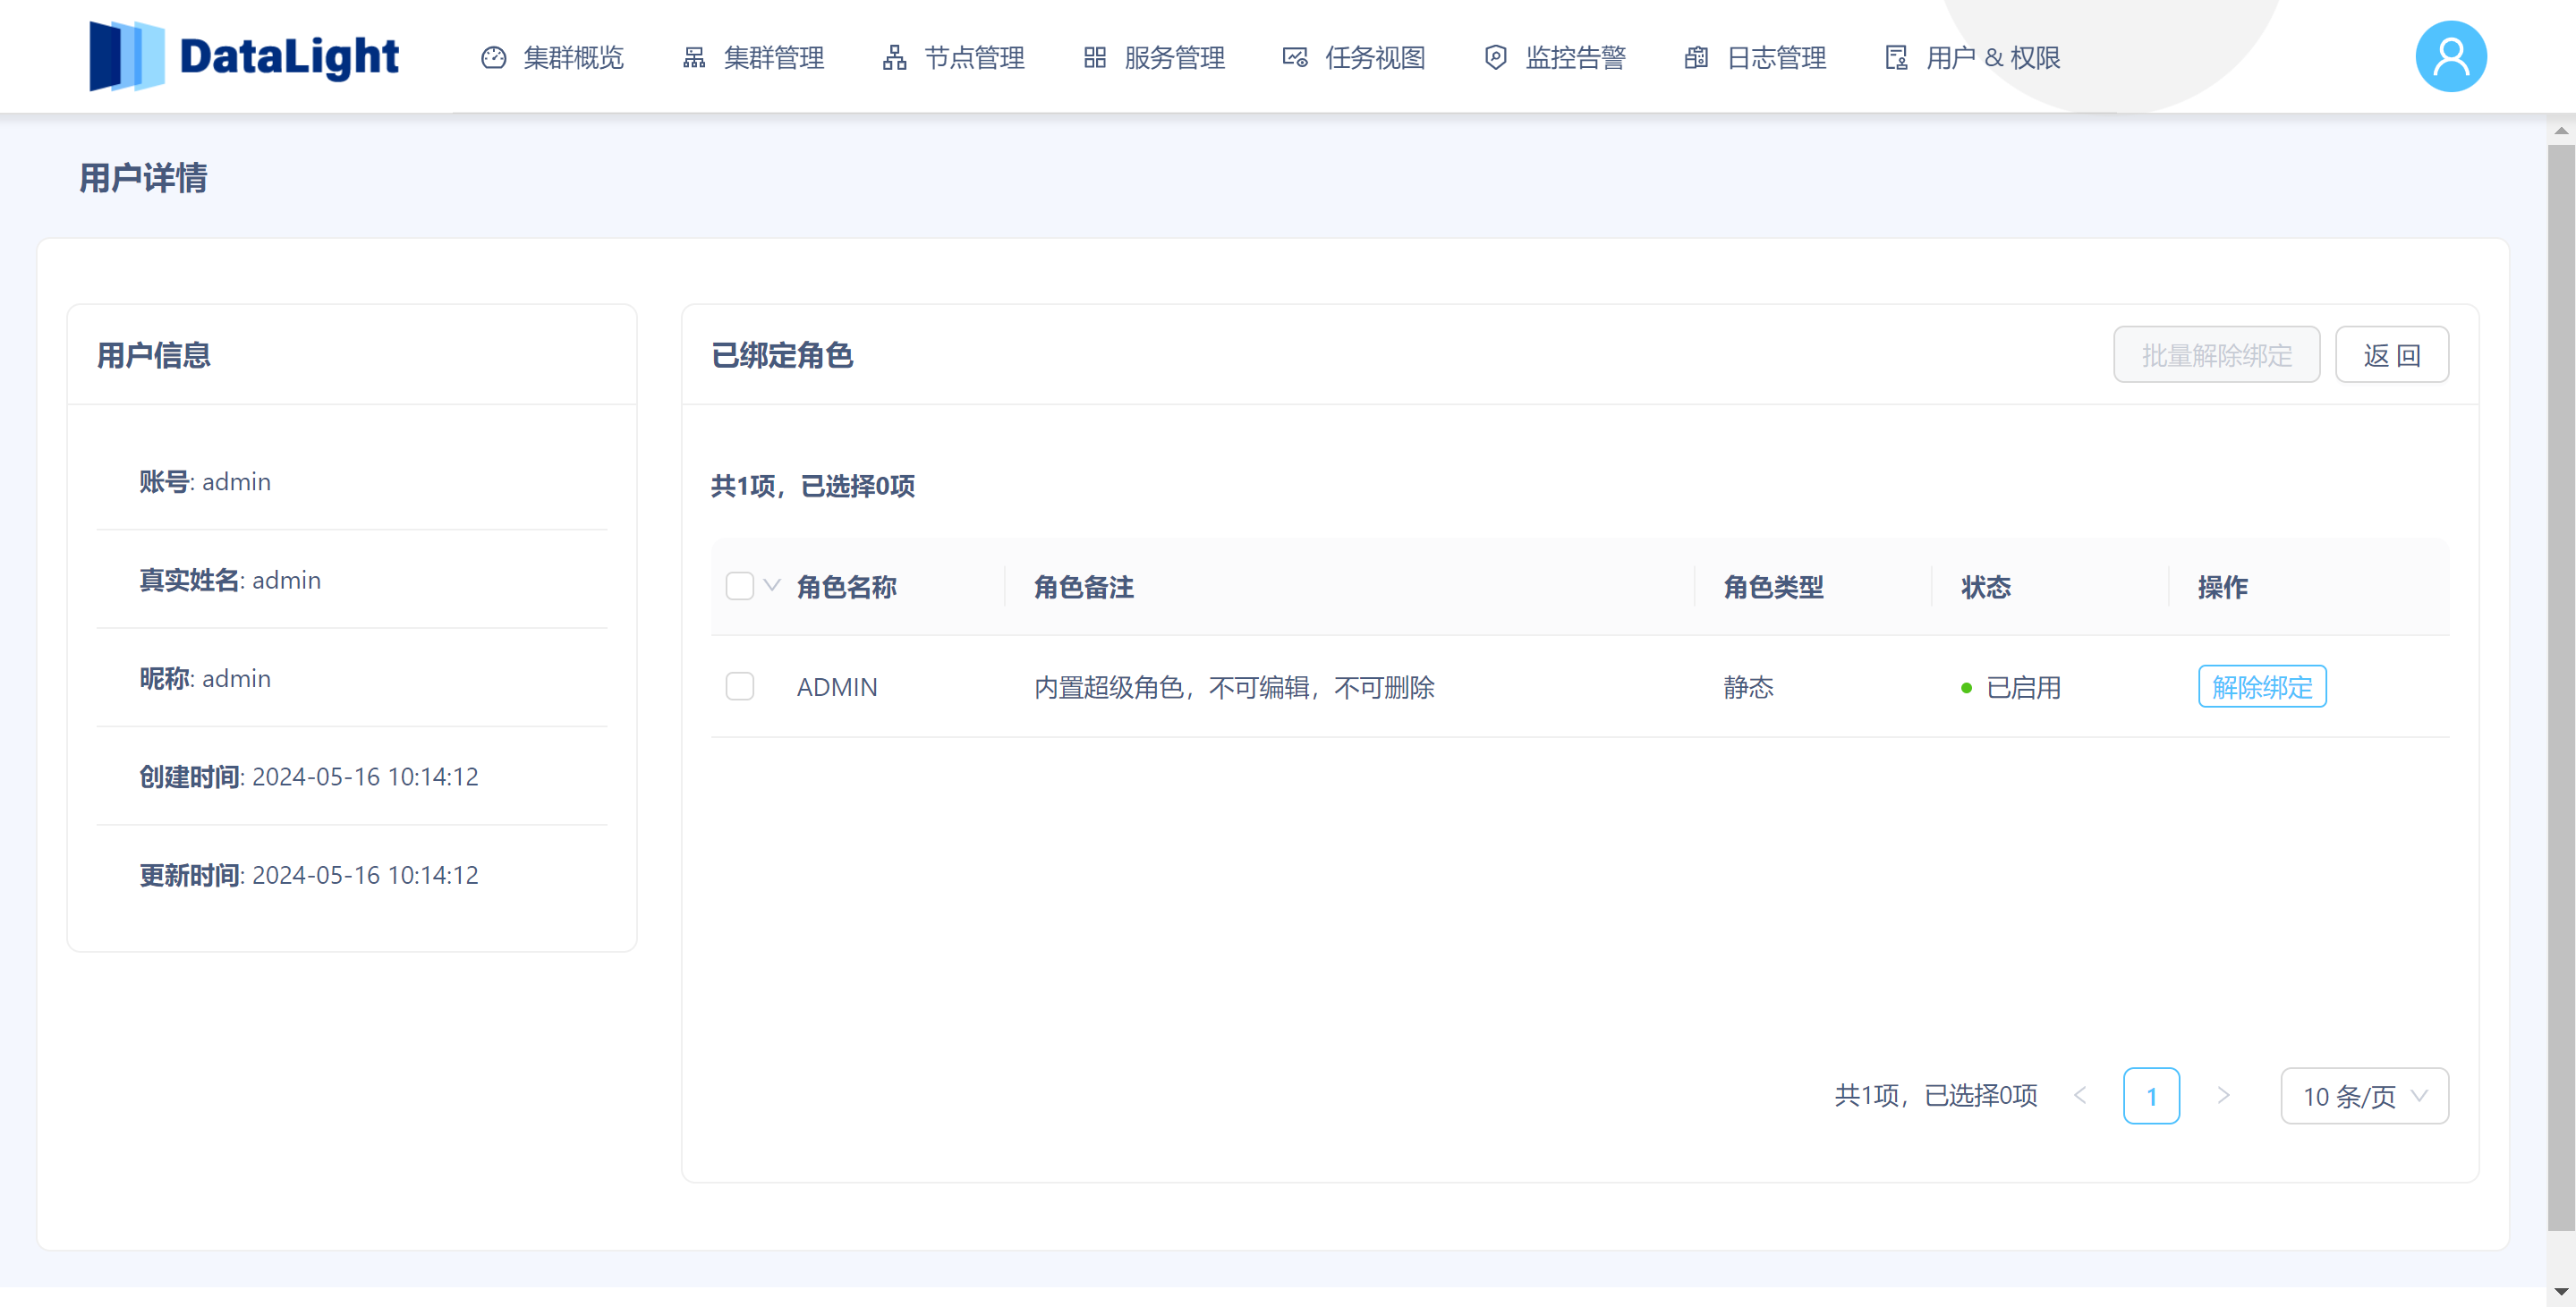Click the service management grid icon
This screenshot has height=1307, width=2576.
click(x=1095, y=58)
